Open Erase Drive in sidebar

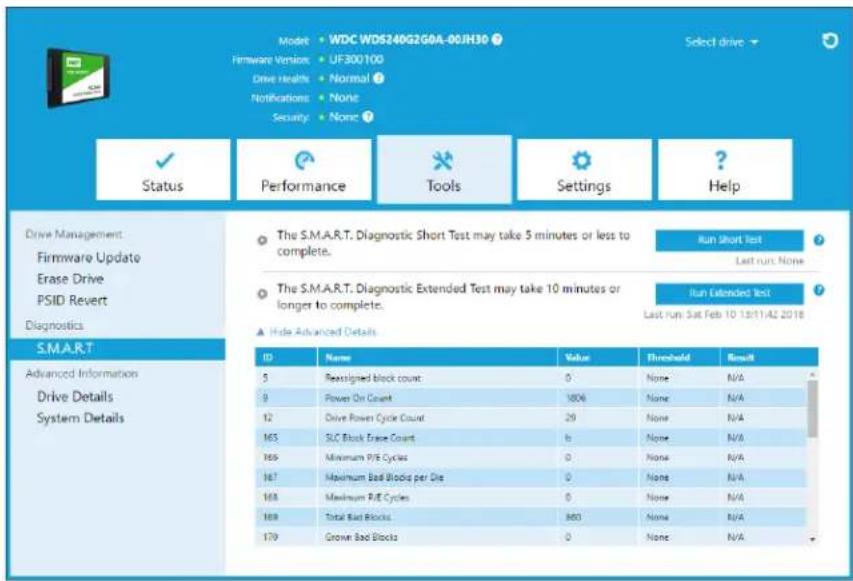tap(70, 279)
